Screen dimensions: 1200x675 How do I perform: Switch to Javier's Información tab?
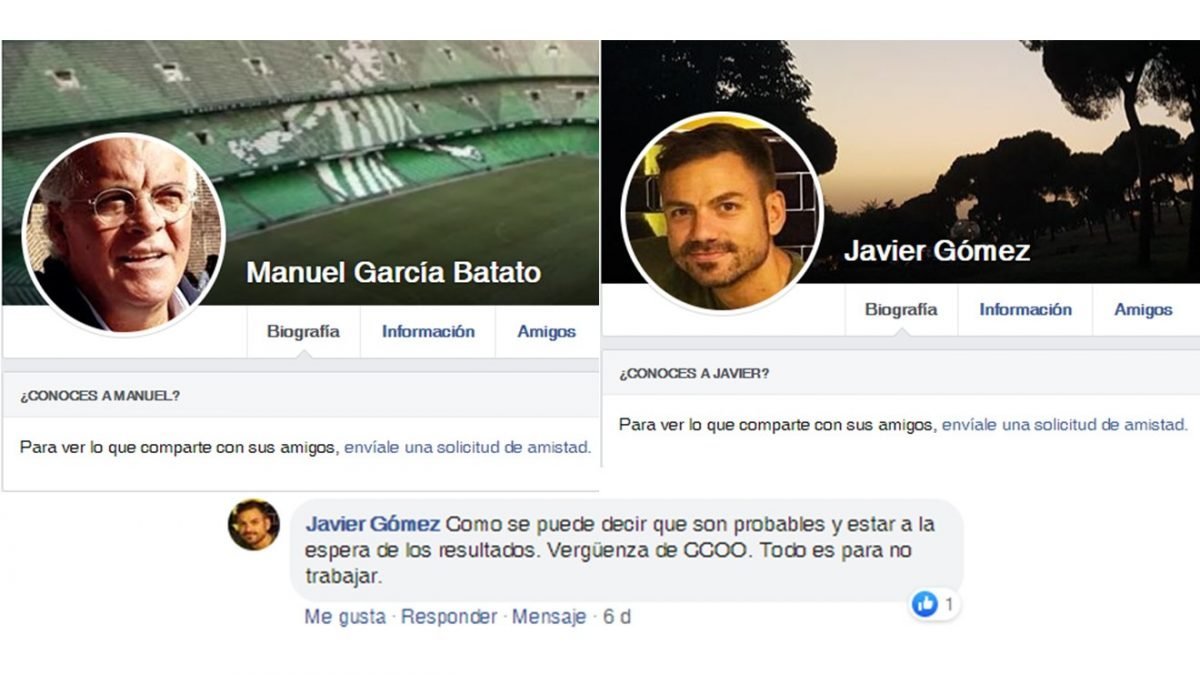(x=1025, y=310)
